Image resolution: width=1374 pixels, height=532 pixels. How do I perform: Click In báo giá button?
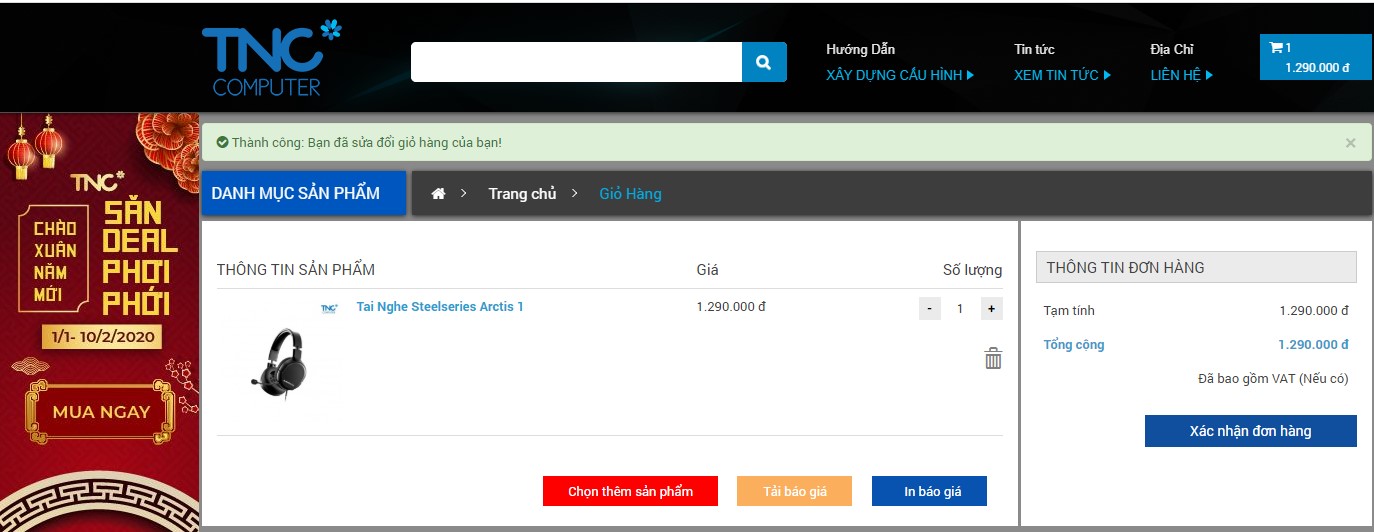tap(930, 491)
